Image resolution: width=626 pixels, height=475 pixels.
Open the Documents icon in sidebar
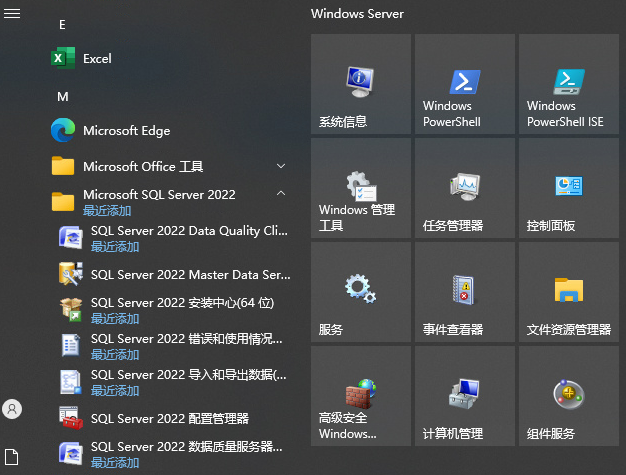[12, 457]
